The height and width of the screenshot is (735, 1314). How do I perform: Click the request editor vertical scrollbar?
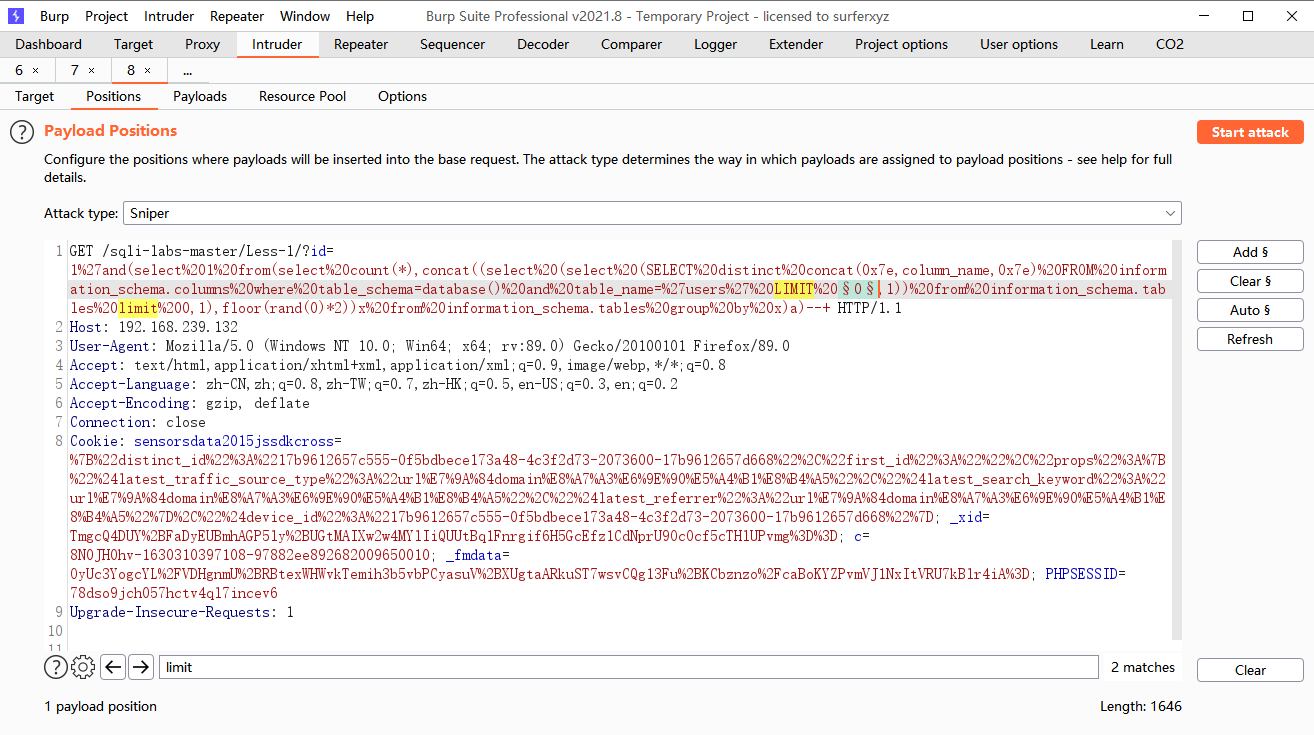click(x=1176, y=440)
